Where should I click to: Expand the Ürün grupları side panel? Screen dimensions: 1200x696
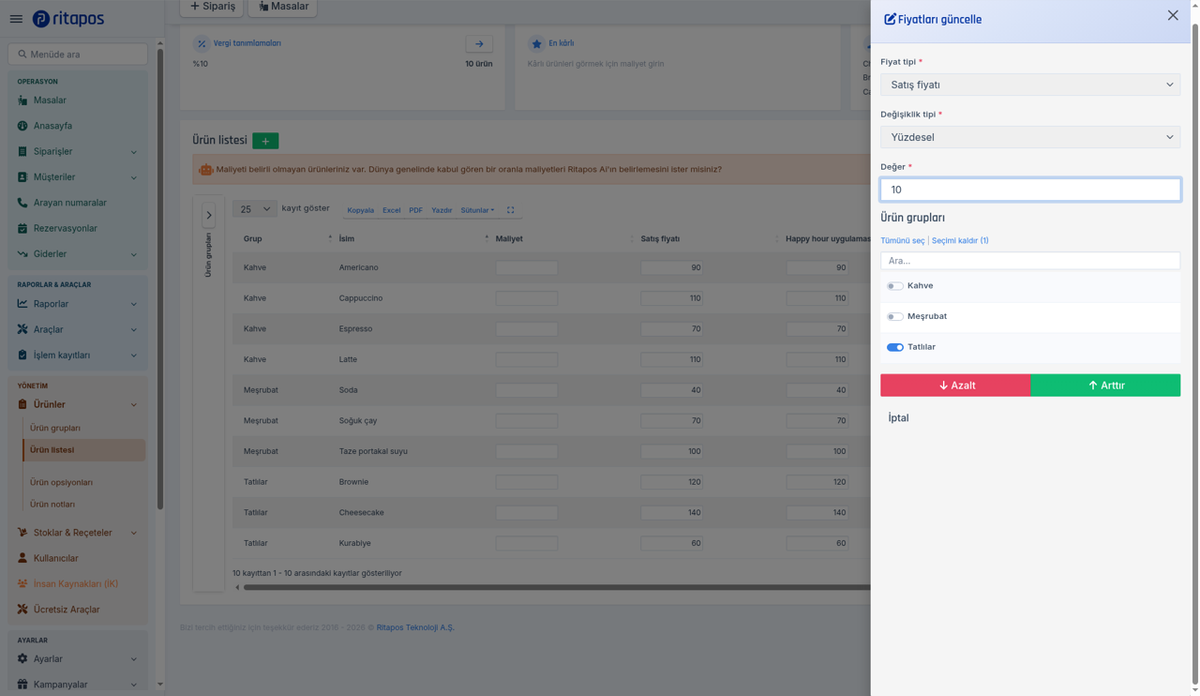pos(209,215)
